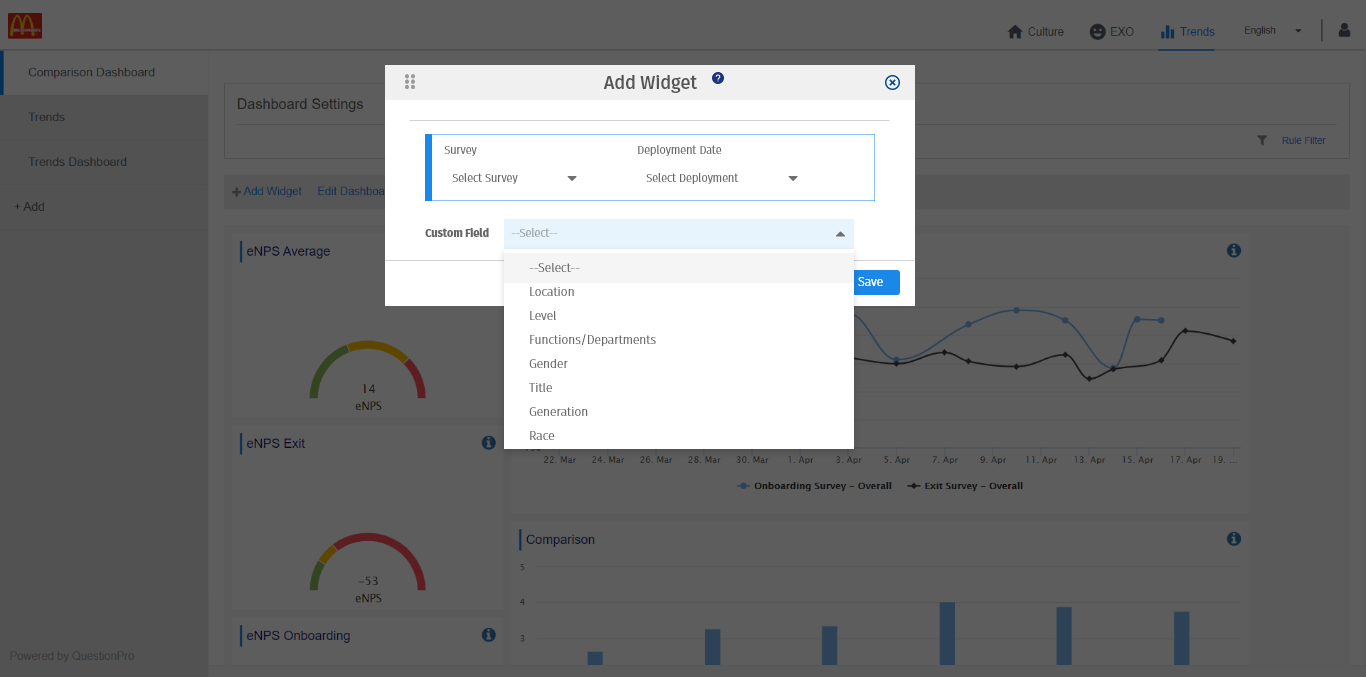This screenshot has height=677, width=1366.
Task: Open the Culture home tab
Action: point(1035,31)
